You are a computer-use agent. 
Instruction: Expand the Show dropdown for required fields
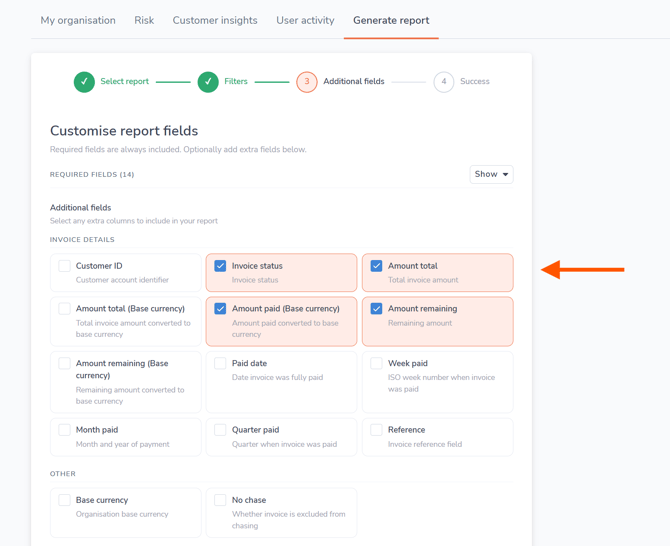coord(491,174)
